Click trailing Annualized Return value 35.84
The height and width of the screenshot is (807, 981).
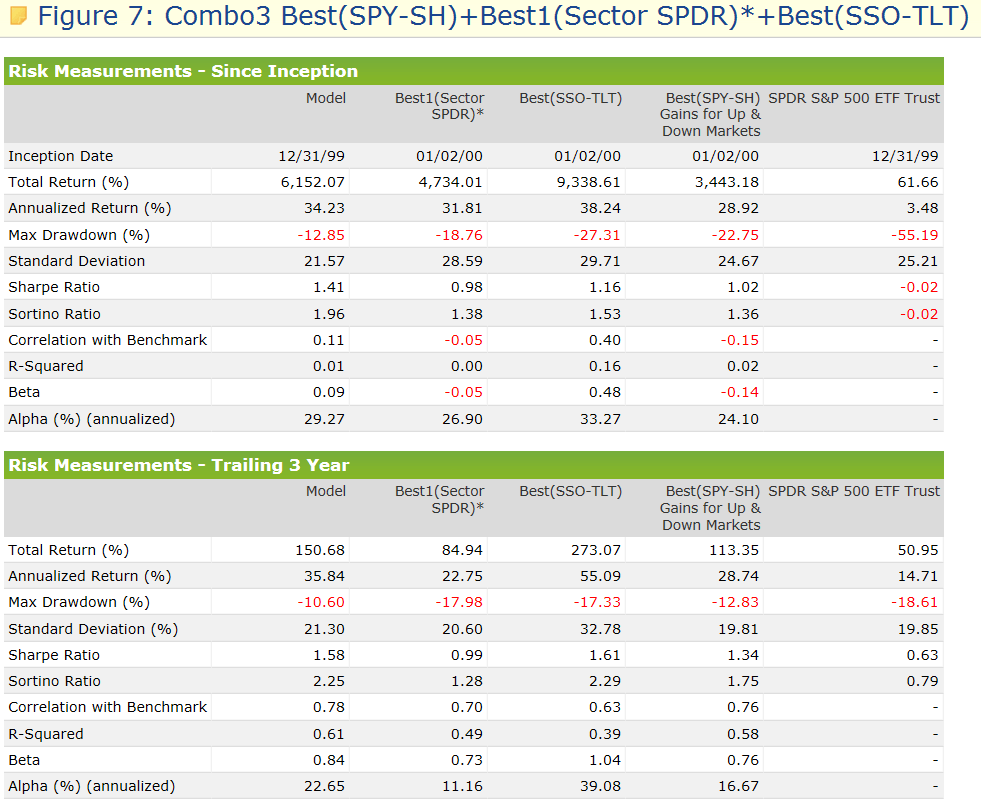click(324, 576)
